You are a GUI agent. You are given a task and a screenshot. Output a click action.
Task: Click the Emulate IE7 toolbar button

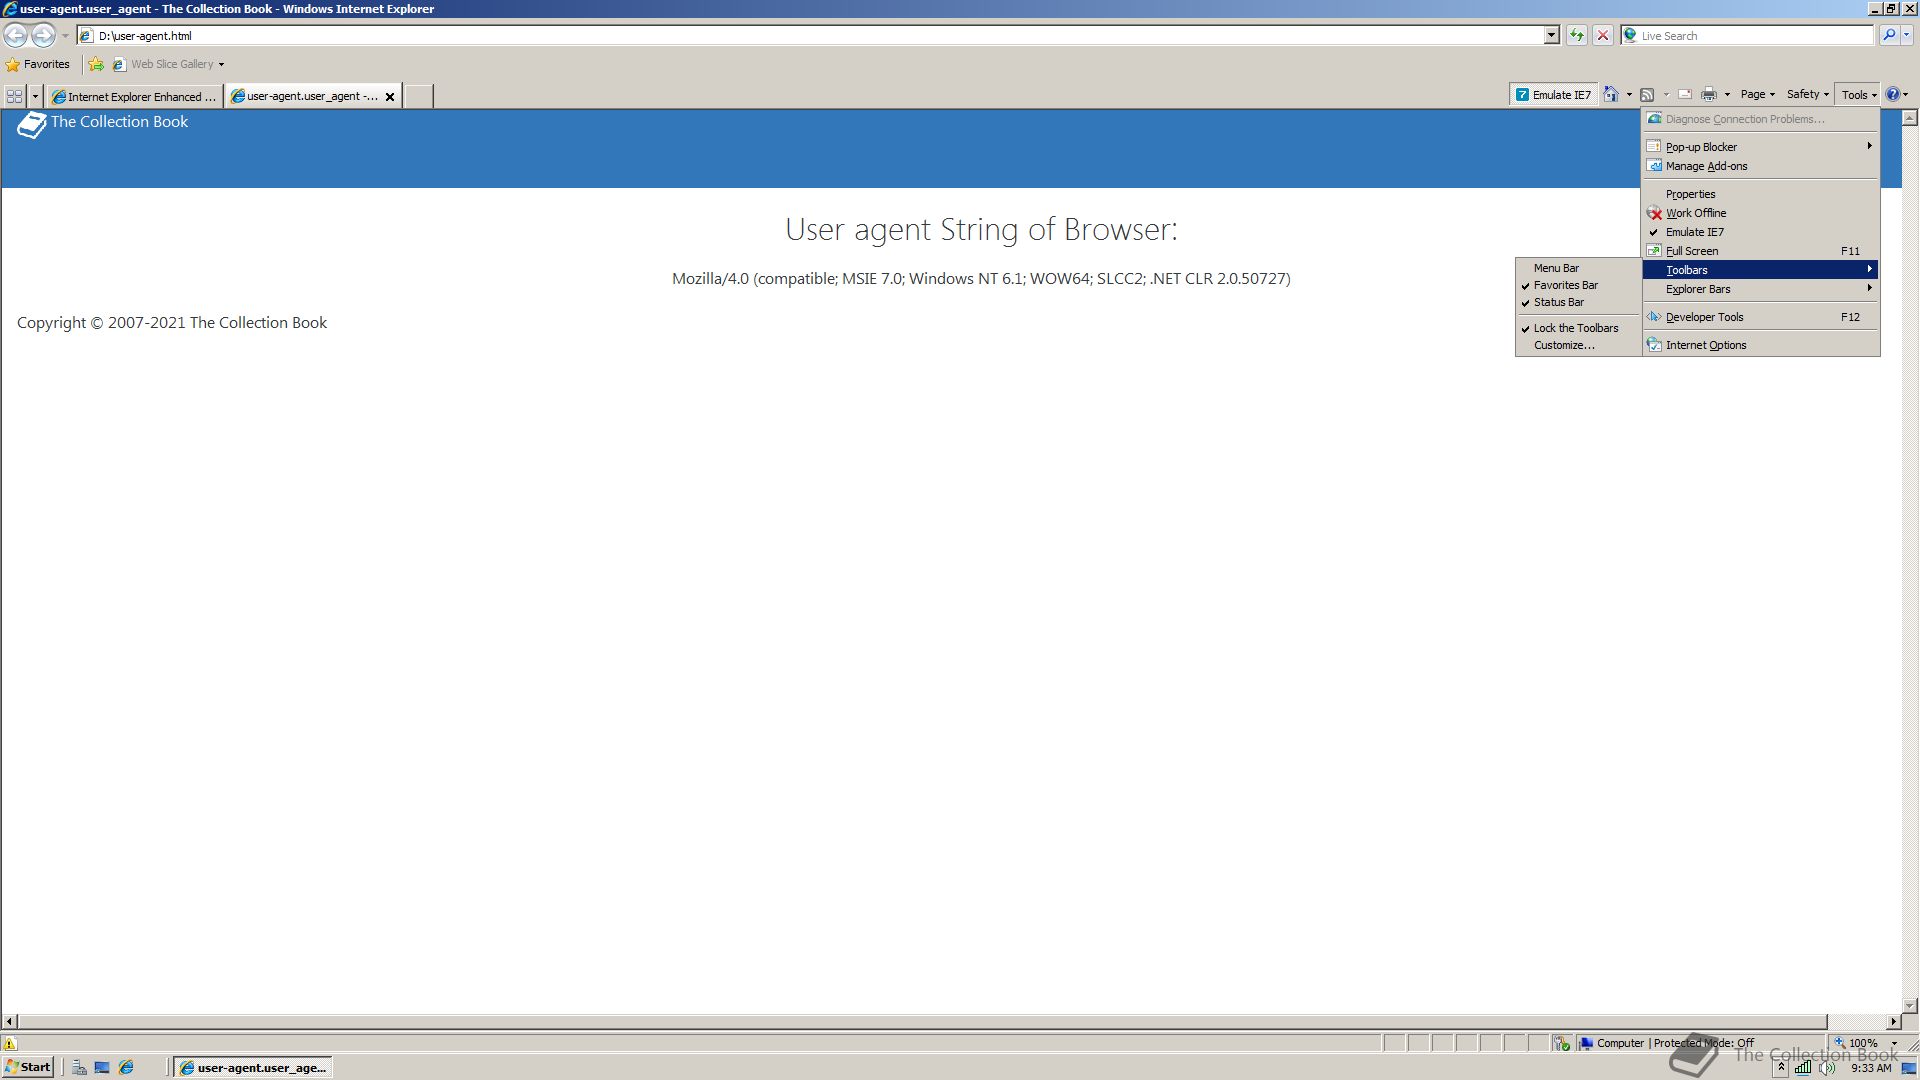click(x=1553, y=95)
